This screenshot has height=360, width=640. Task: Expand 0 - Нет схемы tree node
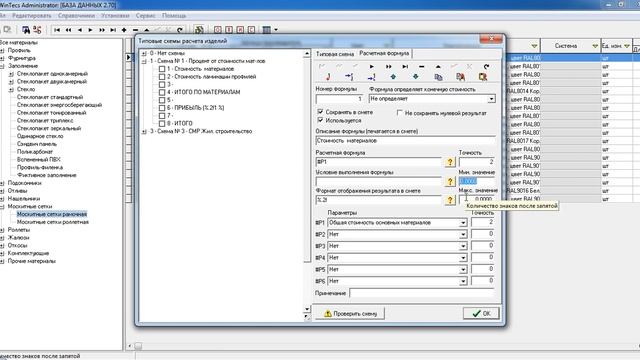144,53
